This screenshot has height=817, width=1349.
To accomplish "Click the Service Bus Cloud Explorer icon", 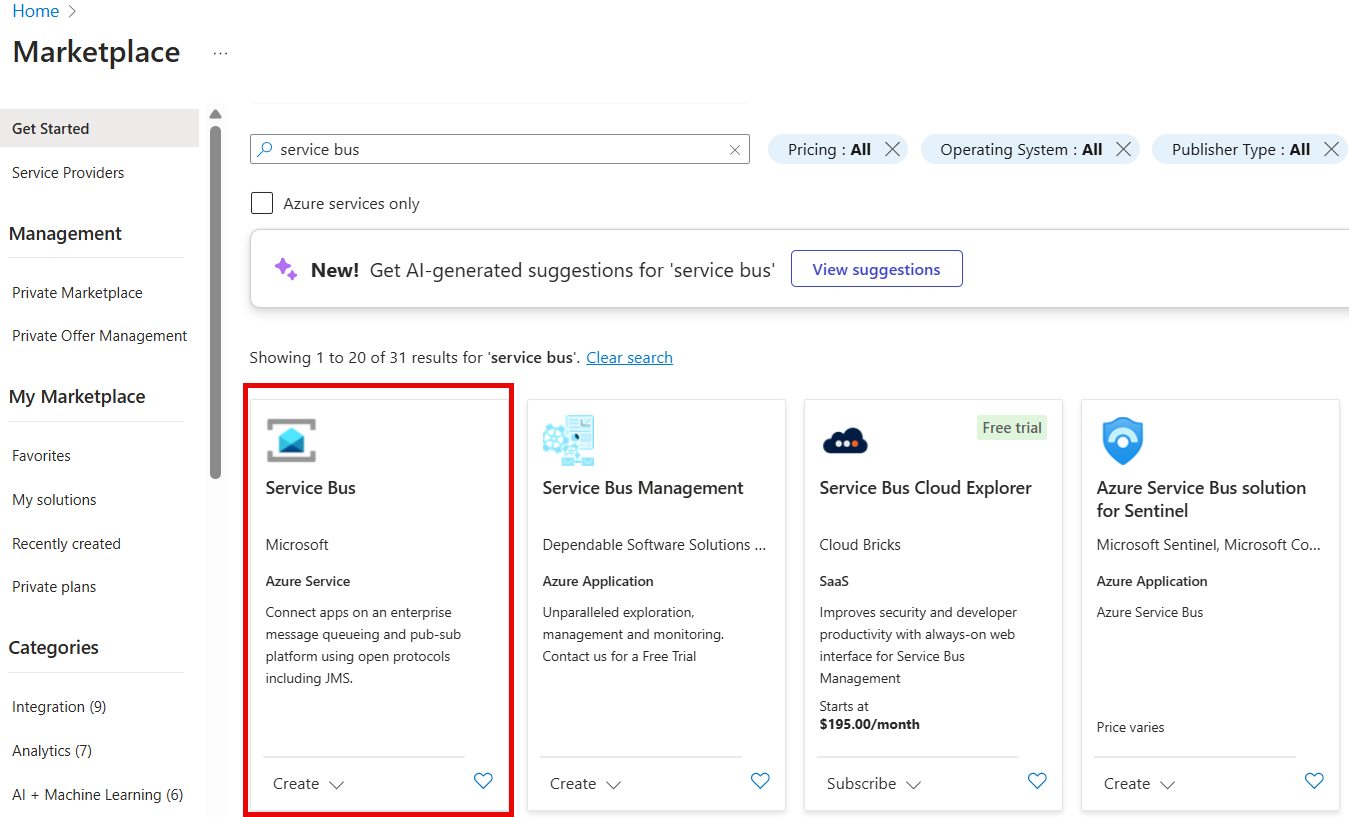I will point(845,441).
